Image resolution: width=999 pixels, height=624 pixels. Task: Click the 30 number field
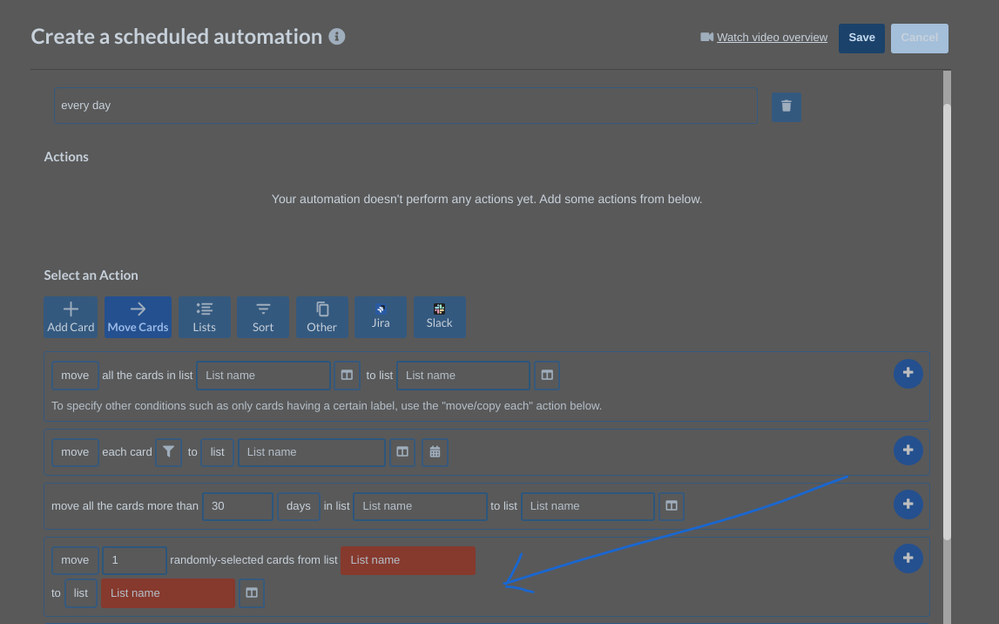[238, 506]
